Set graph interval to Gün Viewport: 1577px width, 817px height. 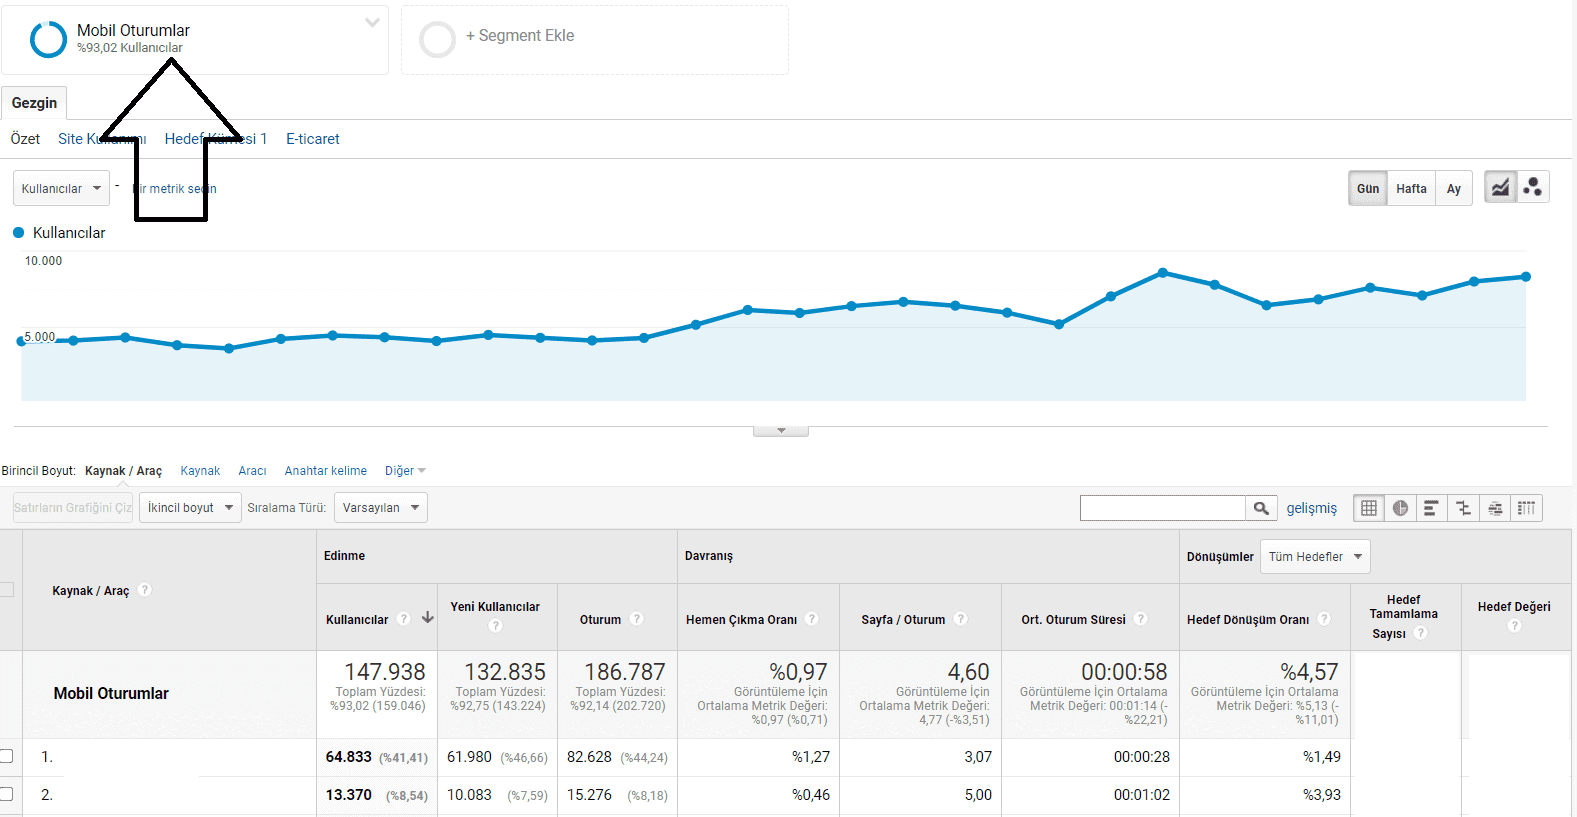[1368, 188]
